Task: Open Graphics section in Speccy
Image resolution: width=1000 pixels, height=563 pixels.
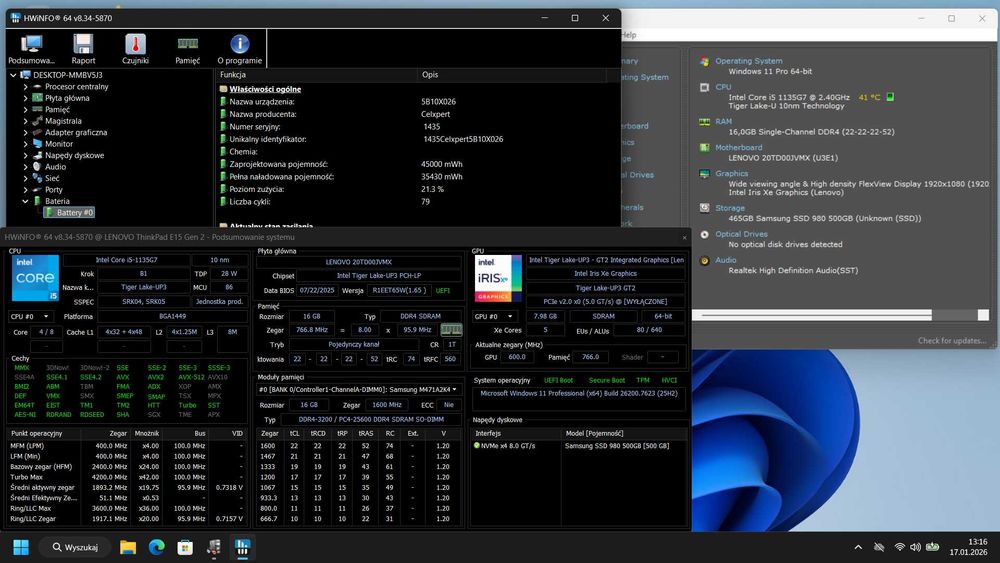Action: click(731, 173)
